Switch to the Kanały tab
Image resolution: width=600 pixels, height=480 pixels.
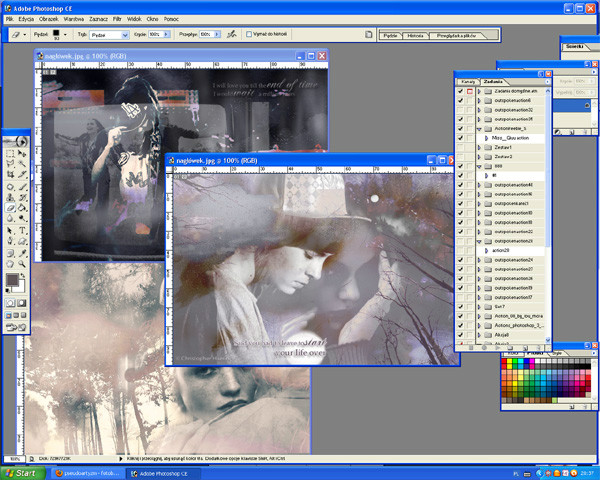click(x=468, y=82)
